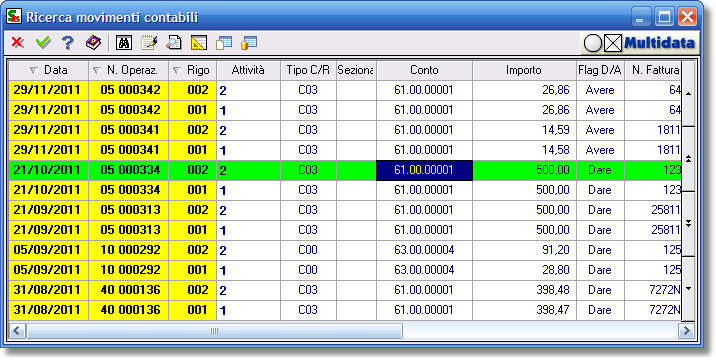Click the Multidata logo
This screenshot has height=360, width=716.
pos(659,43)
